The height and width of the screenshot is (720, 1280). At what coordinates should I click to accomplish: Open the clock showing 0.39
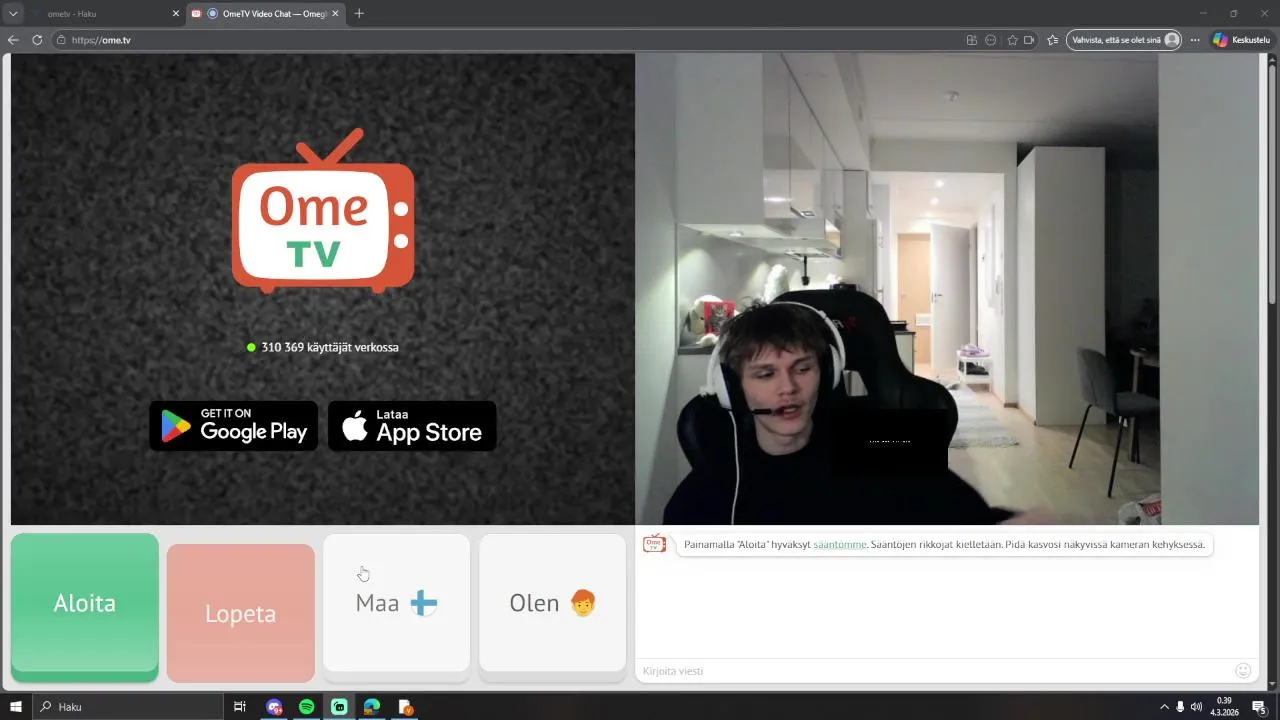coord(1224,707)
